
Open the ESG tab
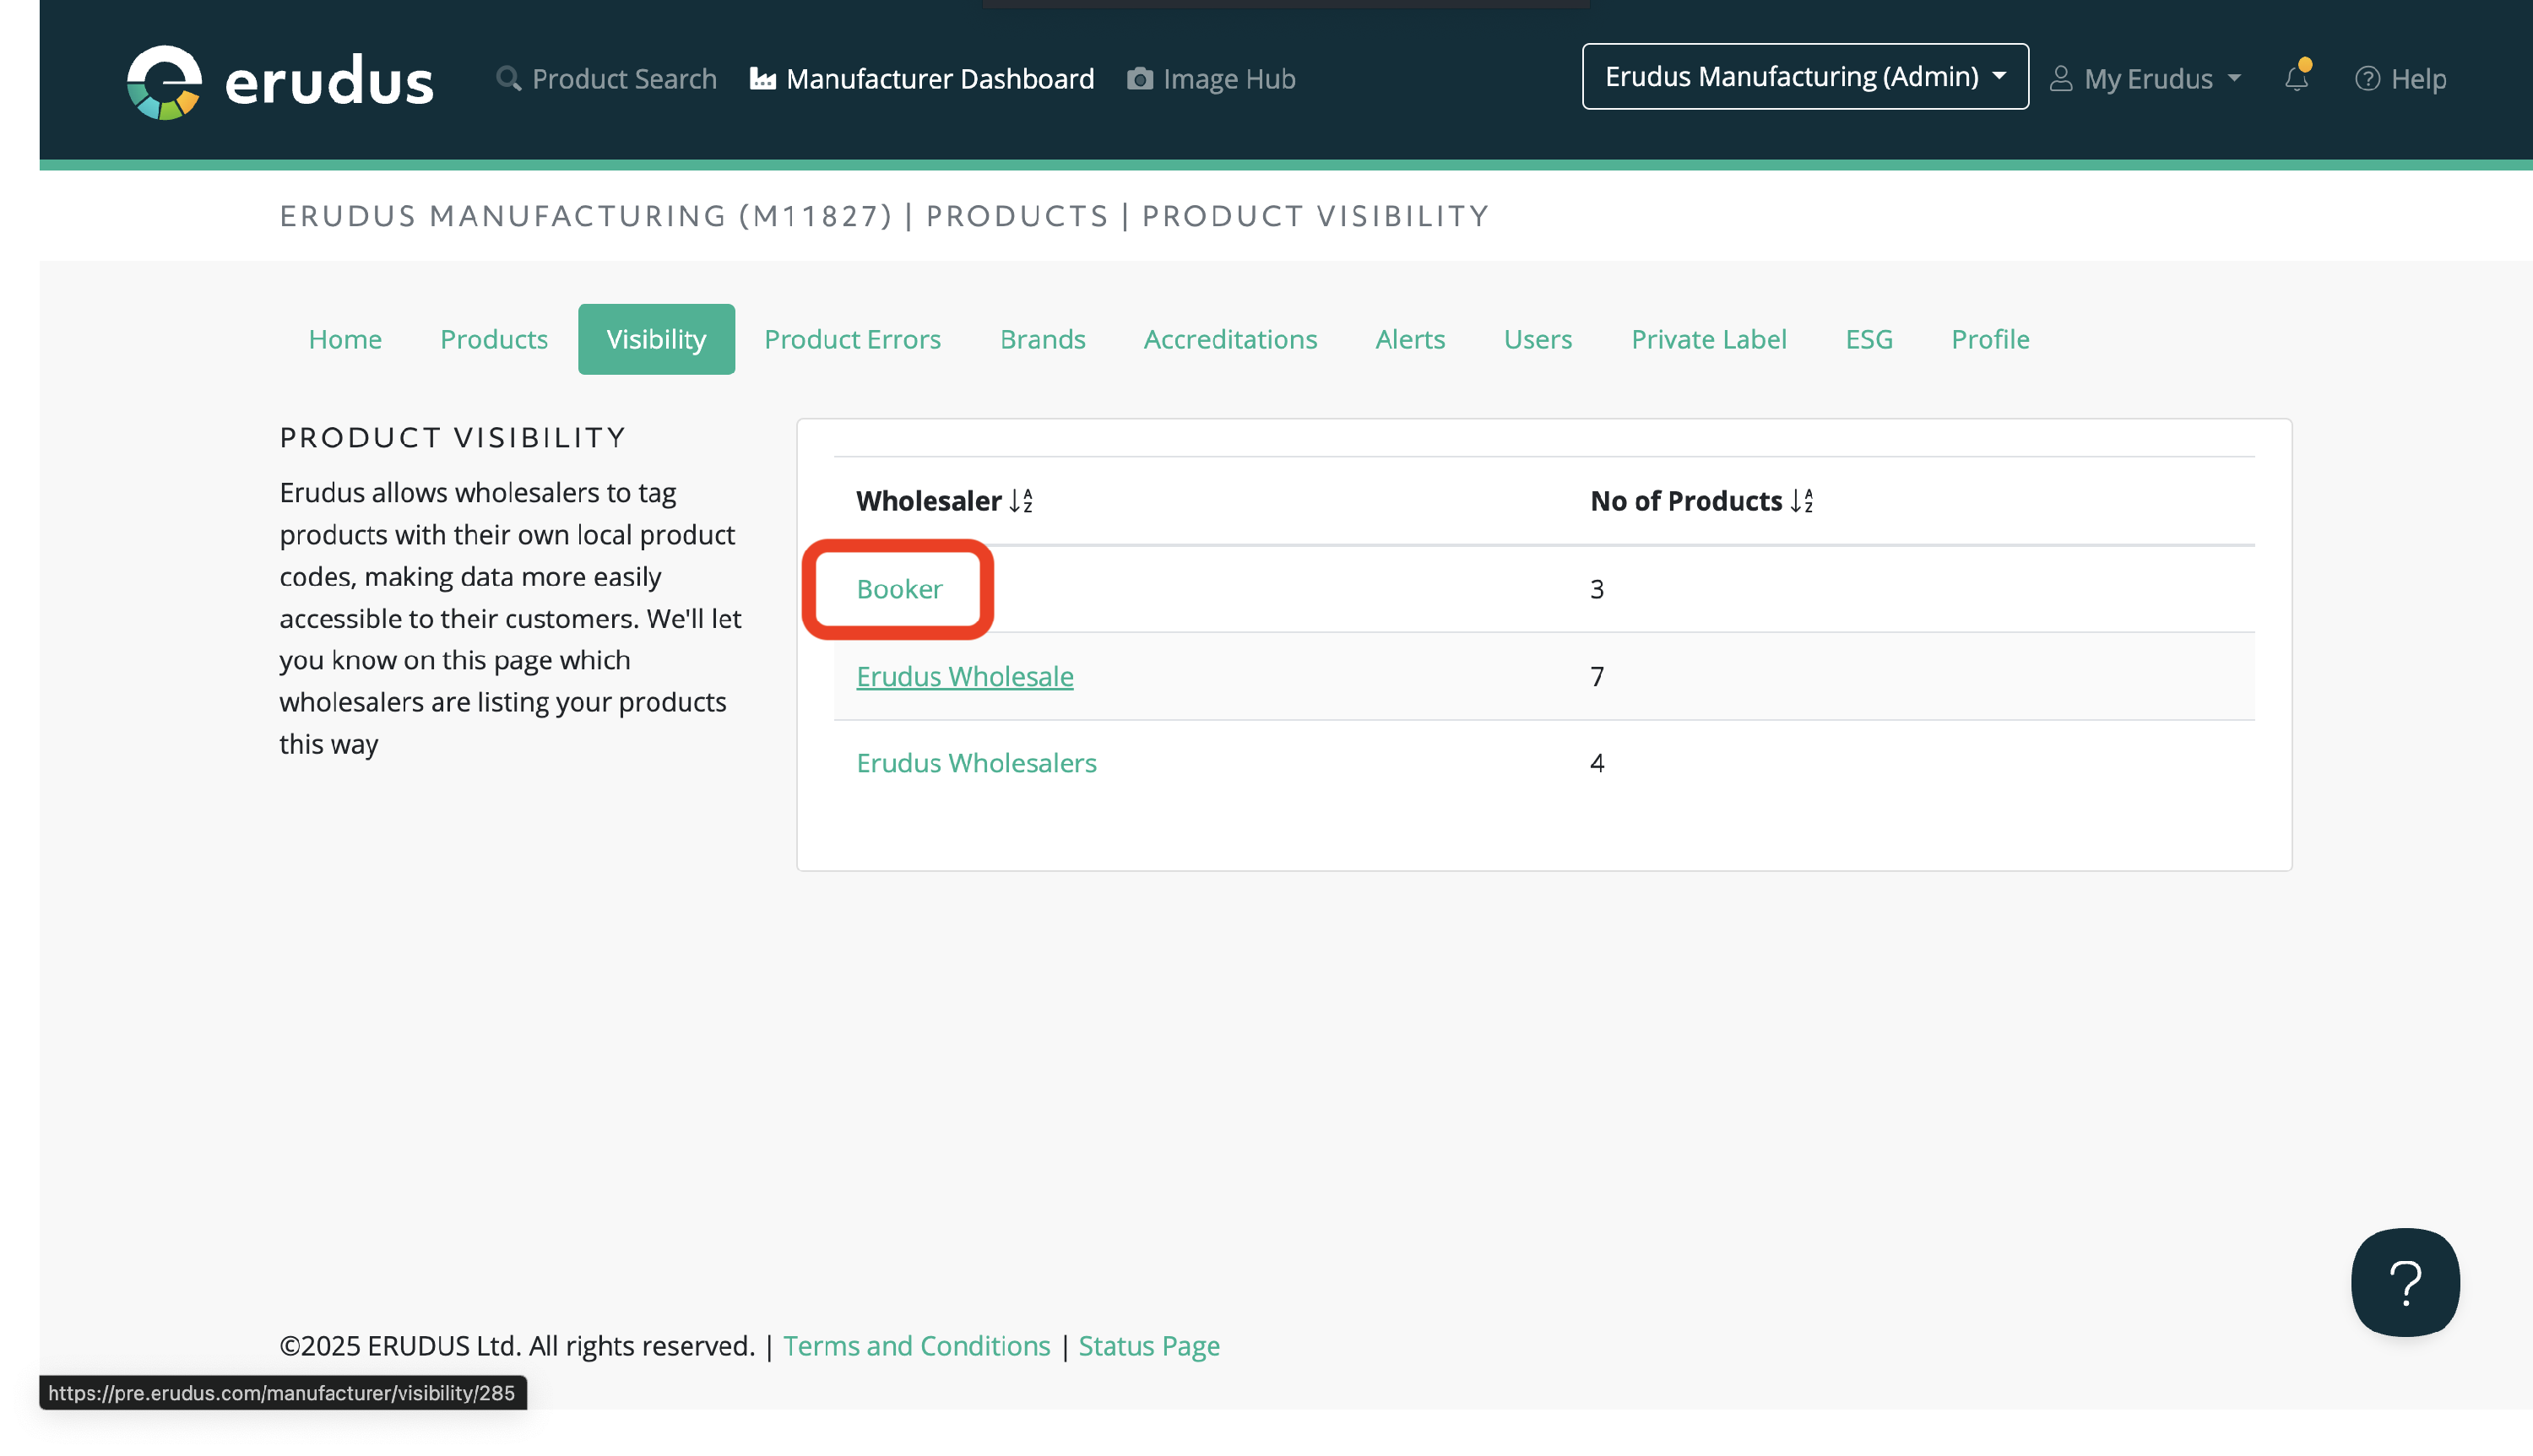click(x=1868, y=339)
